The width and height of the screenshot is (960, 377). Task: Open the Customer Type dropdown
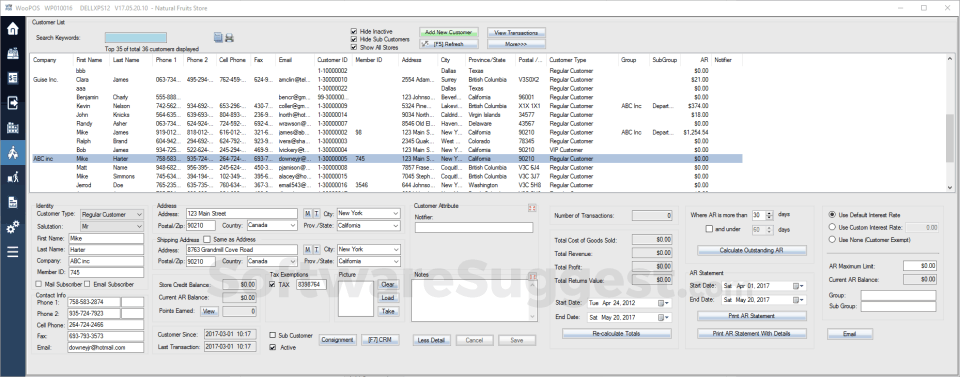(x=112, y=214)
